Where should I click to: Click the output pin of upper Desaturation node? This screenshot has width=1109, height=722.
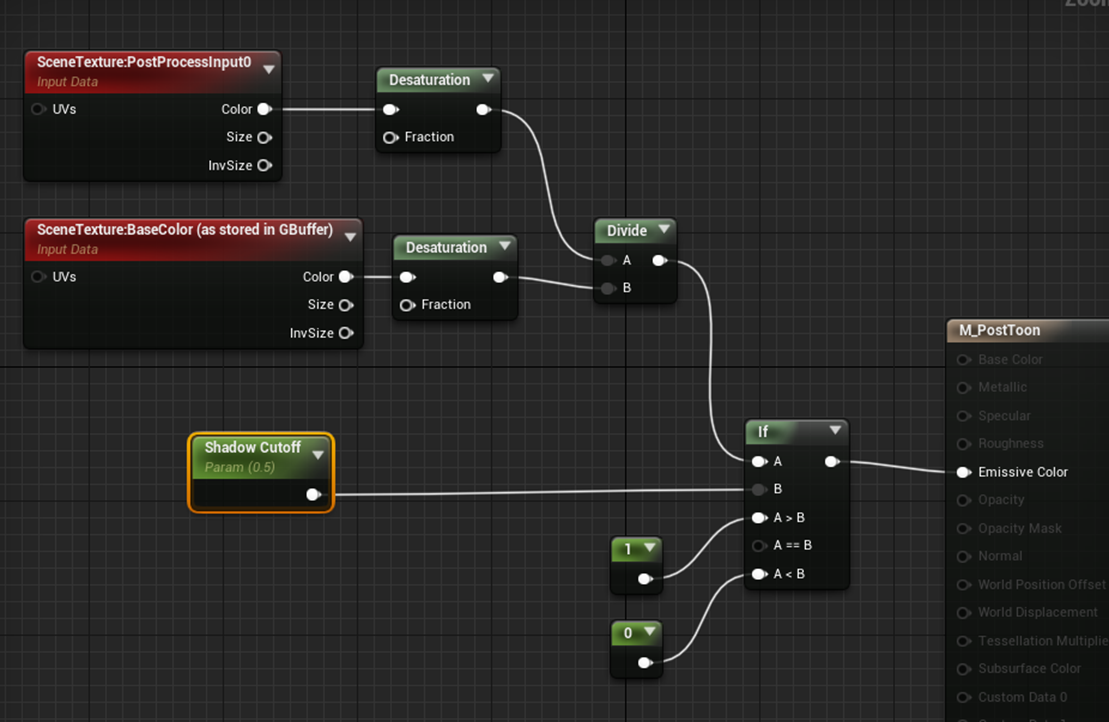tap(484, 110)
